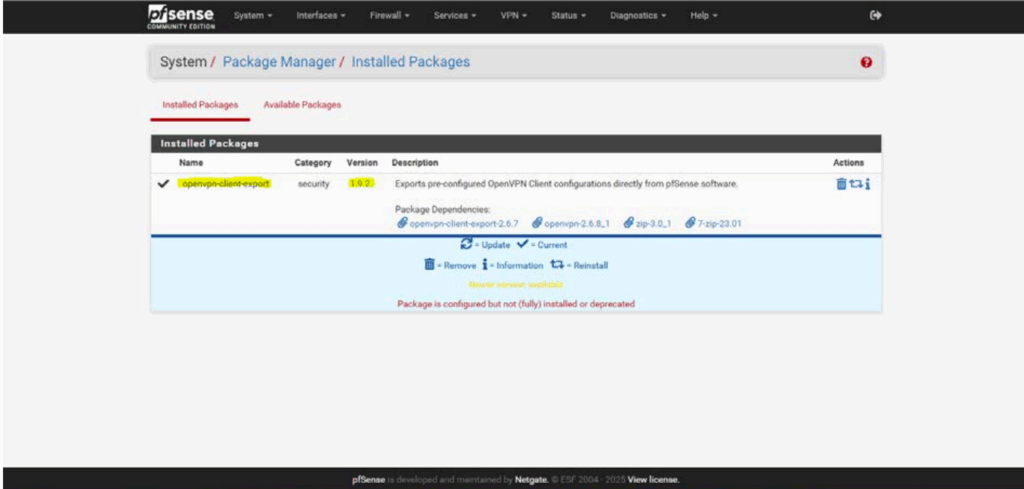This screenshot has height=489, width=1024.
Task: Click the reinstall icon for openvpn-client-export
Action: tap(856, 184)
